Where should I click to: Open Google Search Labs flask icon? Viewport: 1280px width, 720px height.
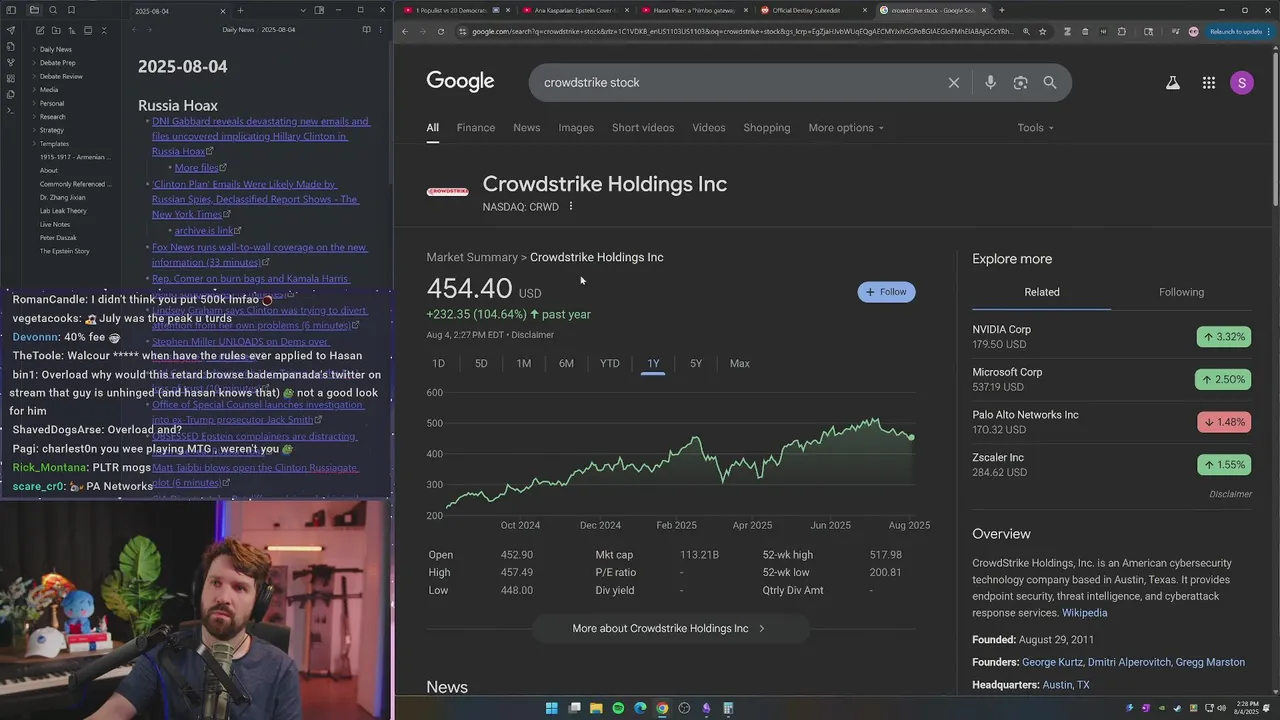point(1173,83)
